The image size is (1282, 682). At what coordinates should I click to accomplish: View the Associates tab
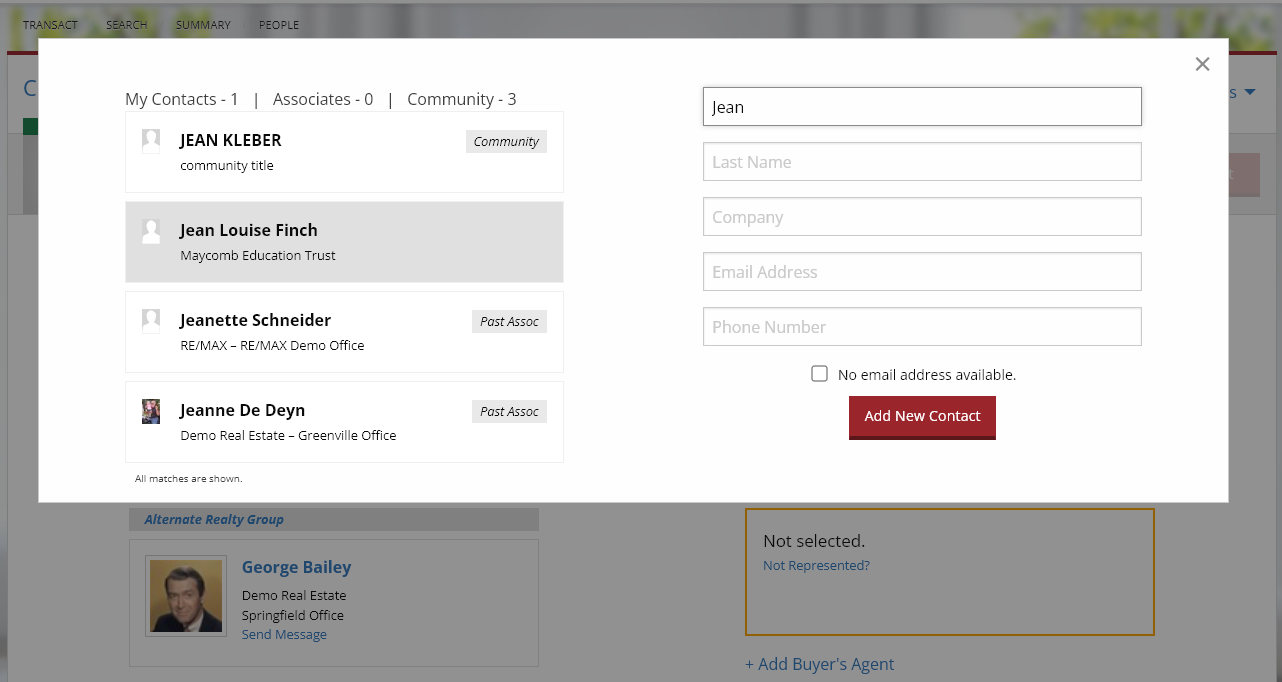[322, 99]
